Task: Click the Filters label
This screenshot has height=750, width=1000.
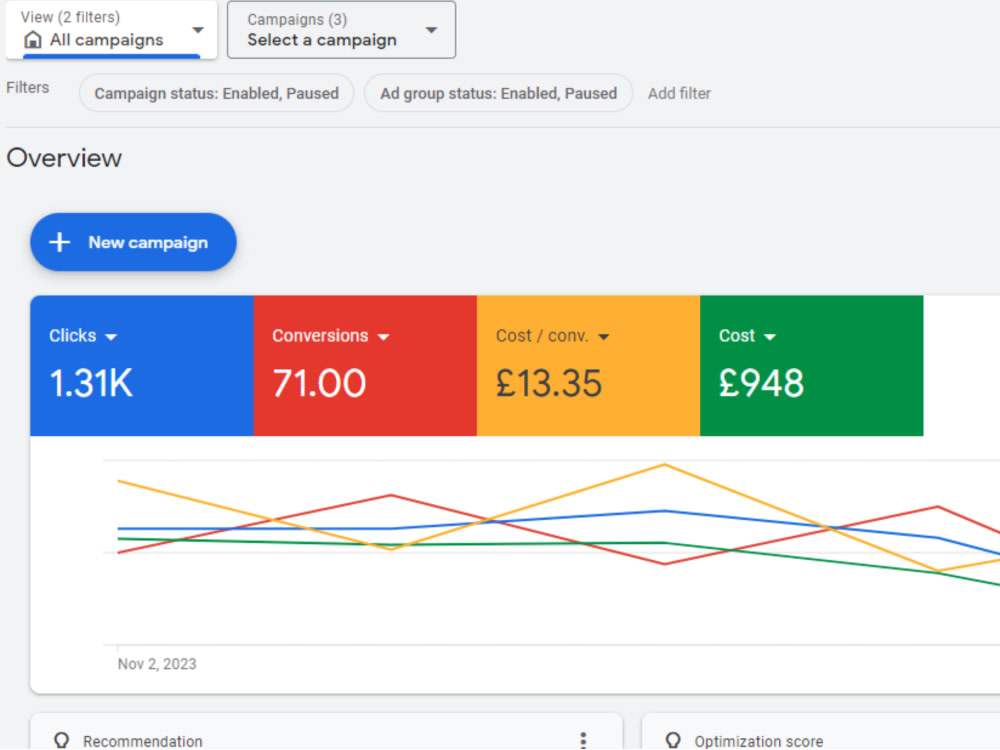Action: coord(27,87)
